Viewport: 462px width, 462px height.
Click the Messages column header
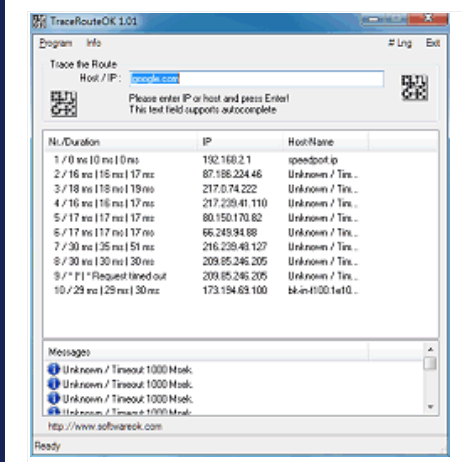(207, 352)
